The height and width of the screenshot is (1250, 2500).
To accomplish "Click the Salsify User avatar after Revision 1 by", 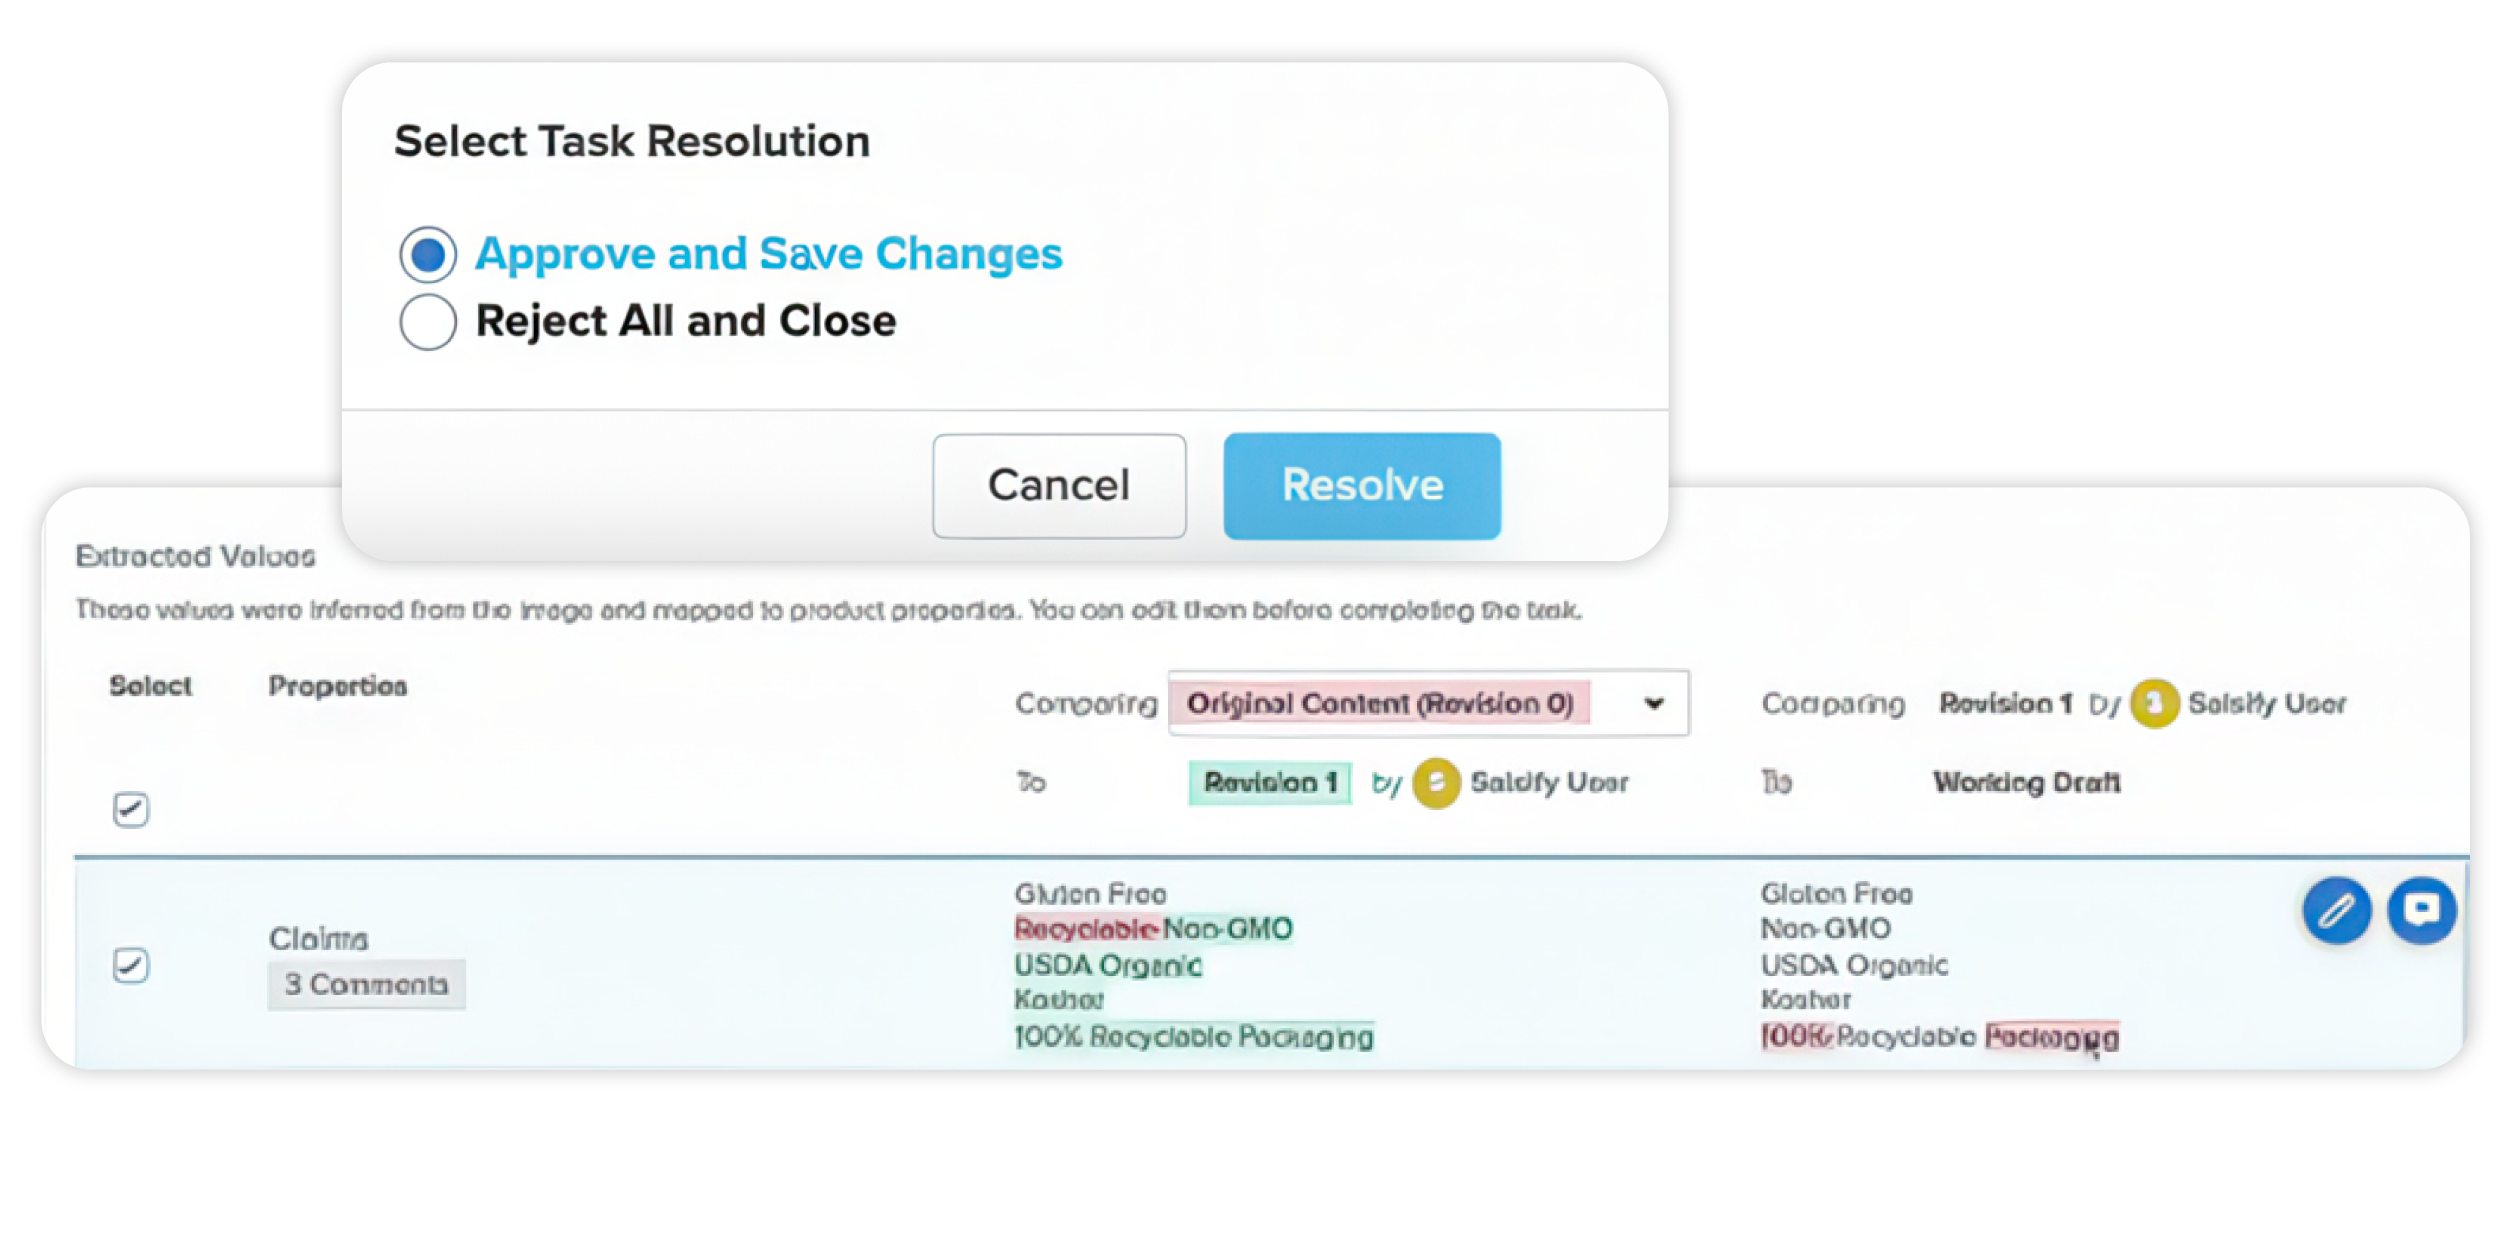I will pyautogui.click(x=2154, y=704).
